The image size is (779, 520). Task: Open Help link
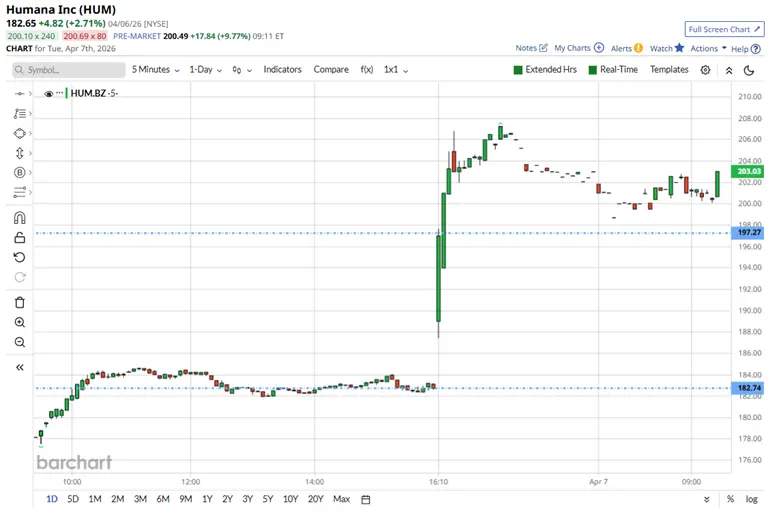click(x=746, y=49)
